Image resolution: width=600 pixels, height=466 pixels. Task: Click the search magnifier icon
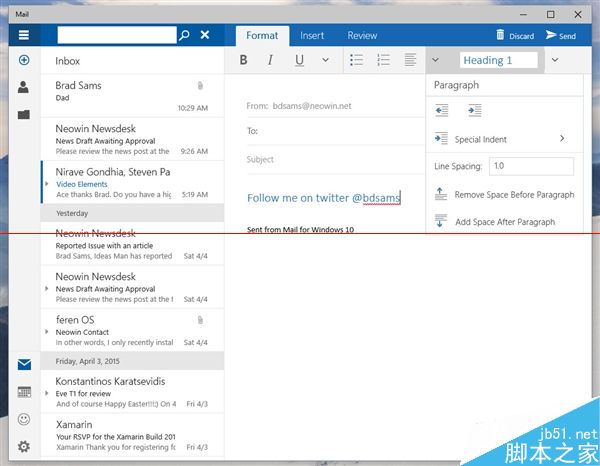(x=183, y=35)
